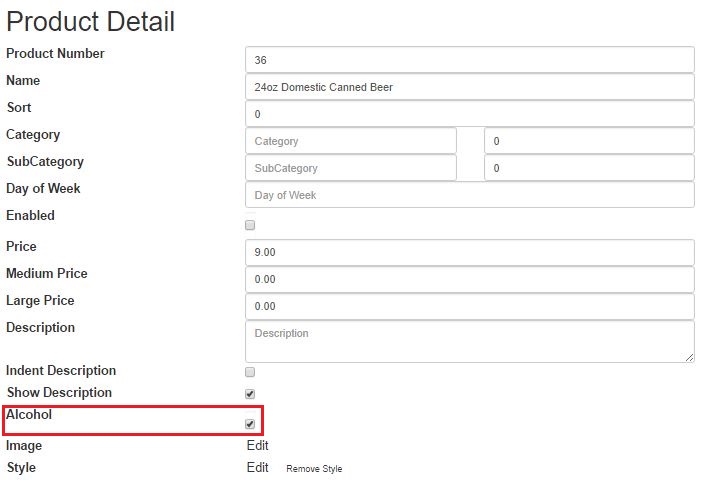Image resolution: width=710 pixels, height=498 pixels.
Task: Select the SubCategory text field
Action: 351,168
